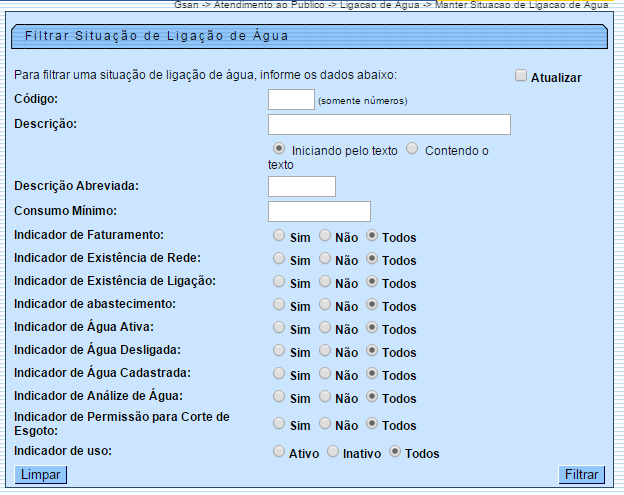Set Indicador de uso to Ativo

point(279,452)
